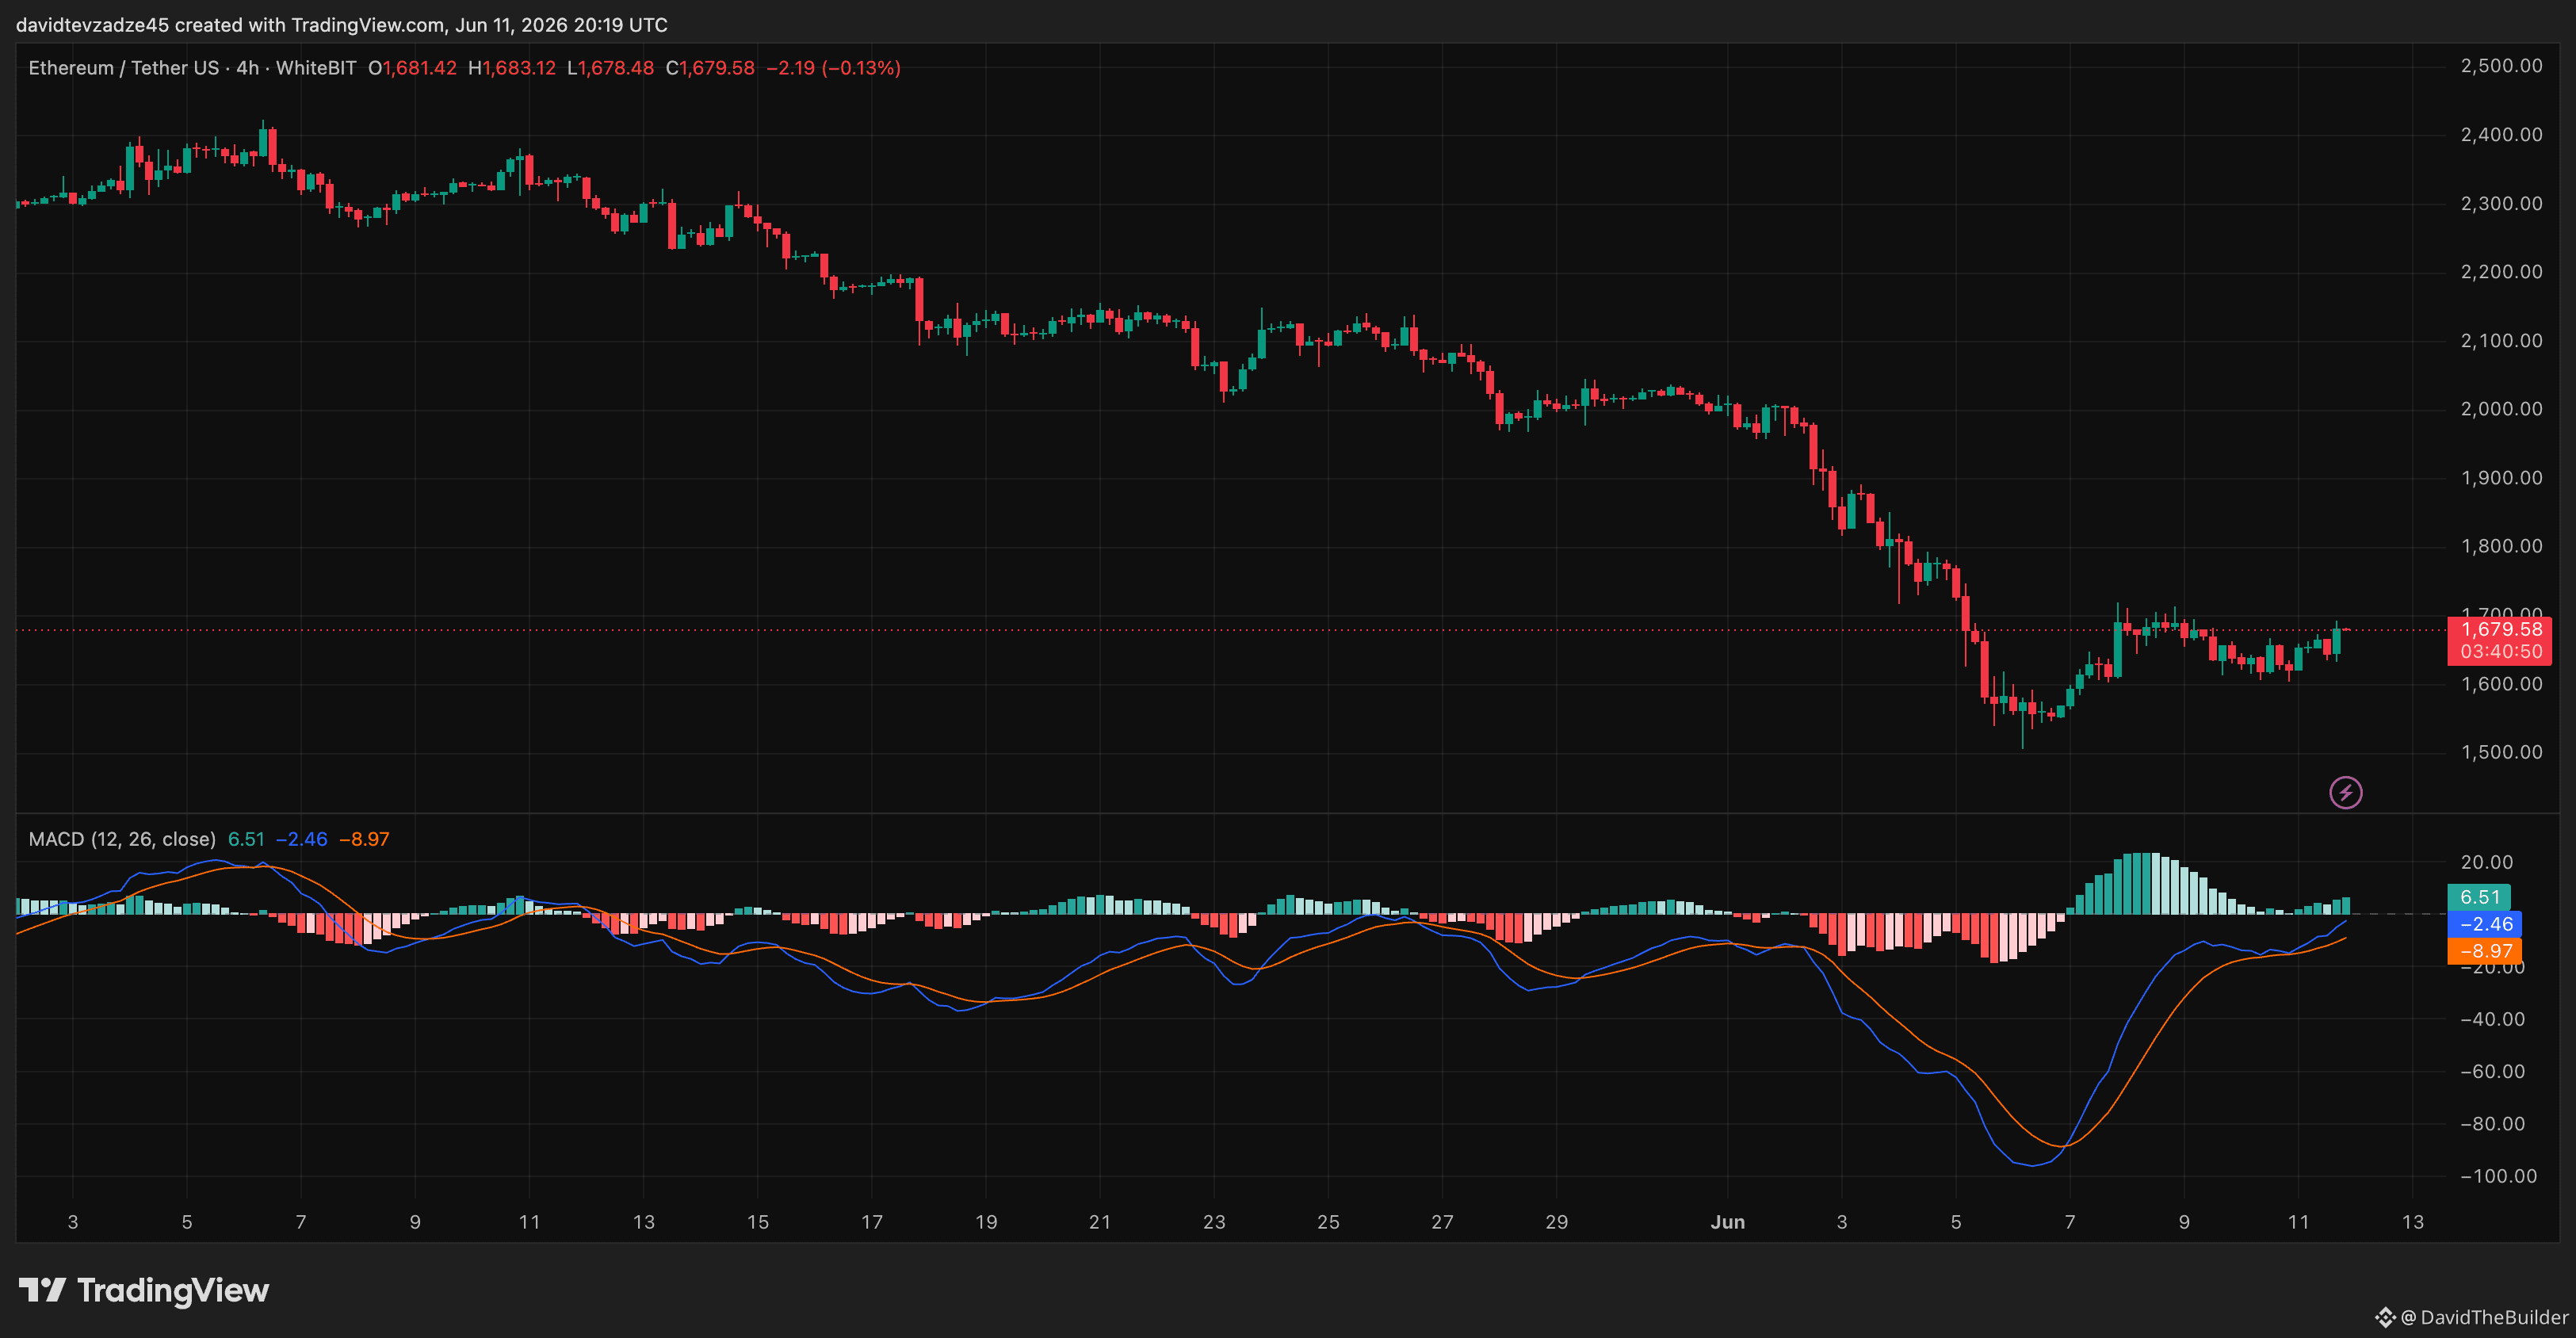The height and width of the screenshot is (1338, 2576).
Task: Click the 2,500.00 price axis label
Action: (2501, 66)
